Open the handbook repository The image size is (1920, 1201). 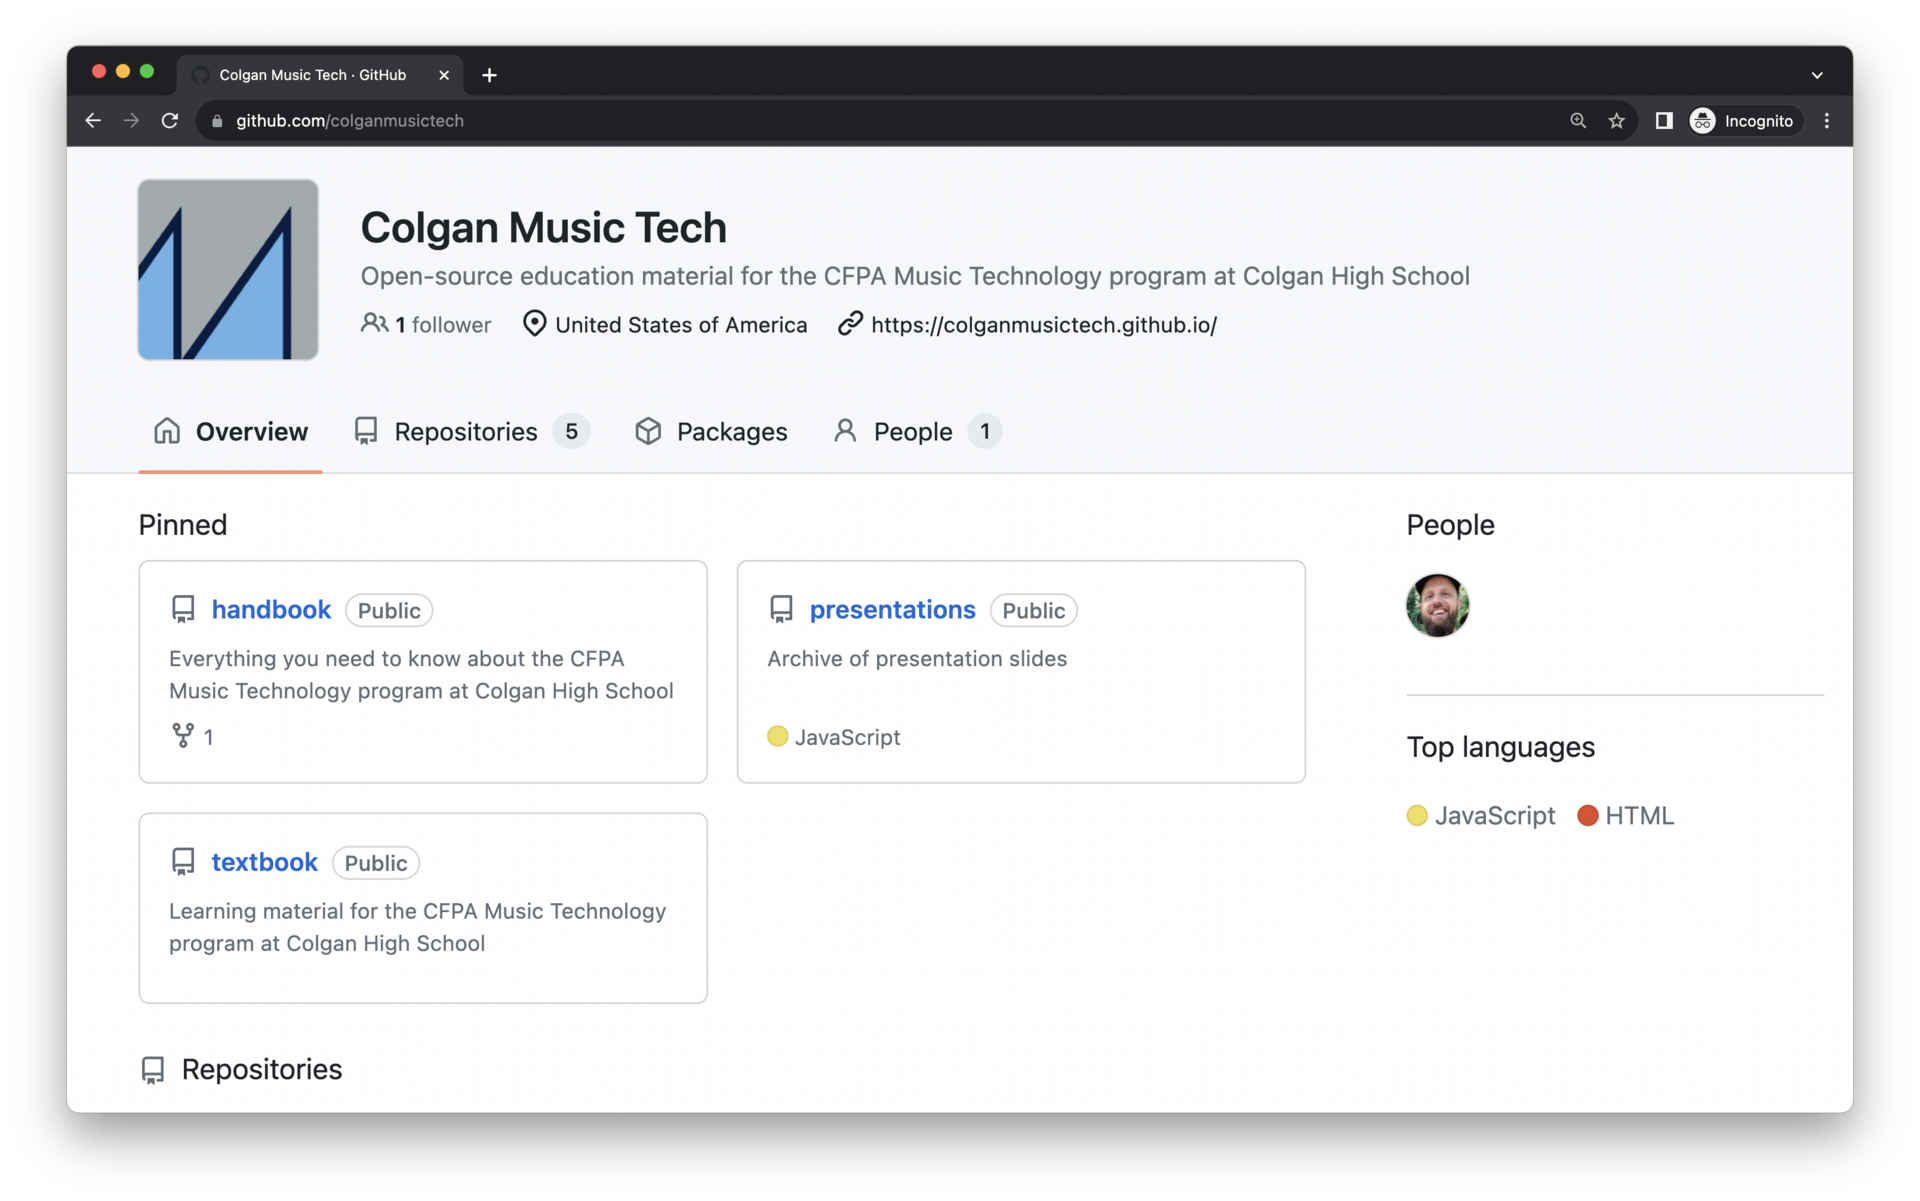[x=271, y=609]
